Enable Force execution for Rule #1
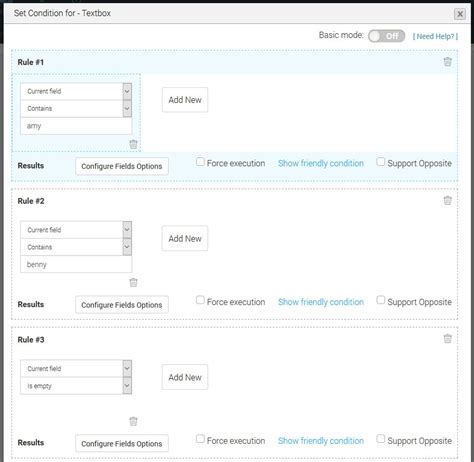 coord(200,162)
